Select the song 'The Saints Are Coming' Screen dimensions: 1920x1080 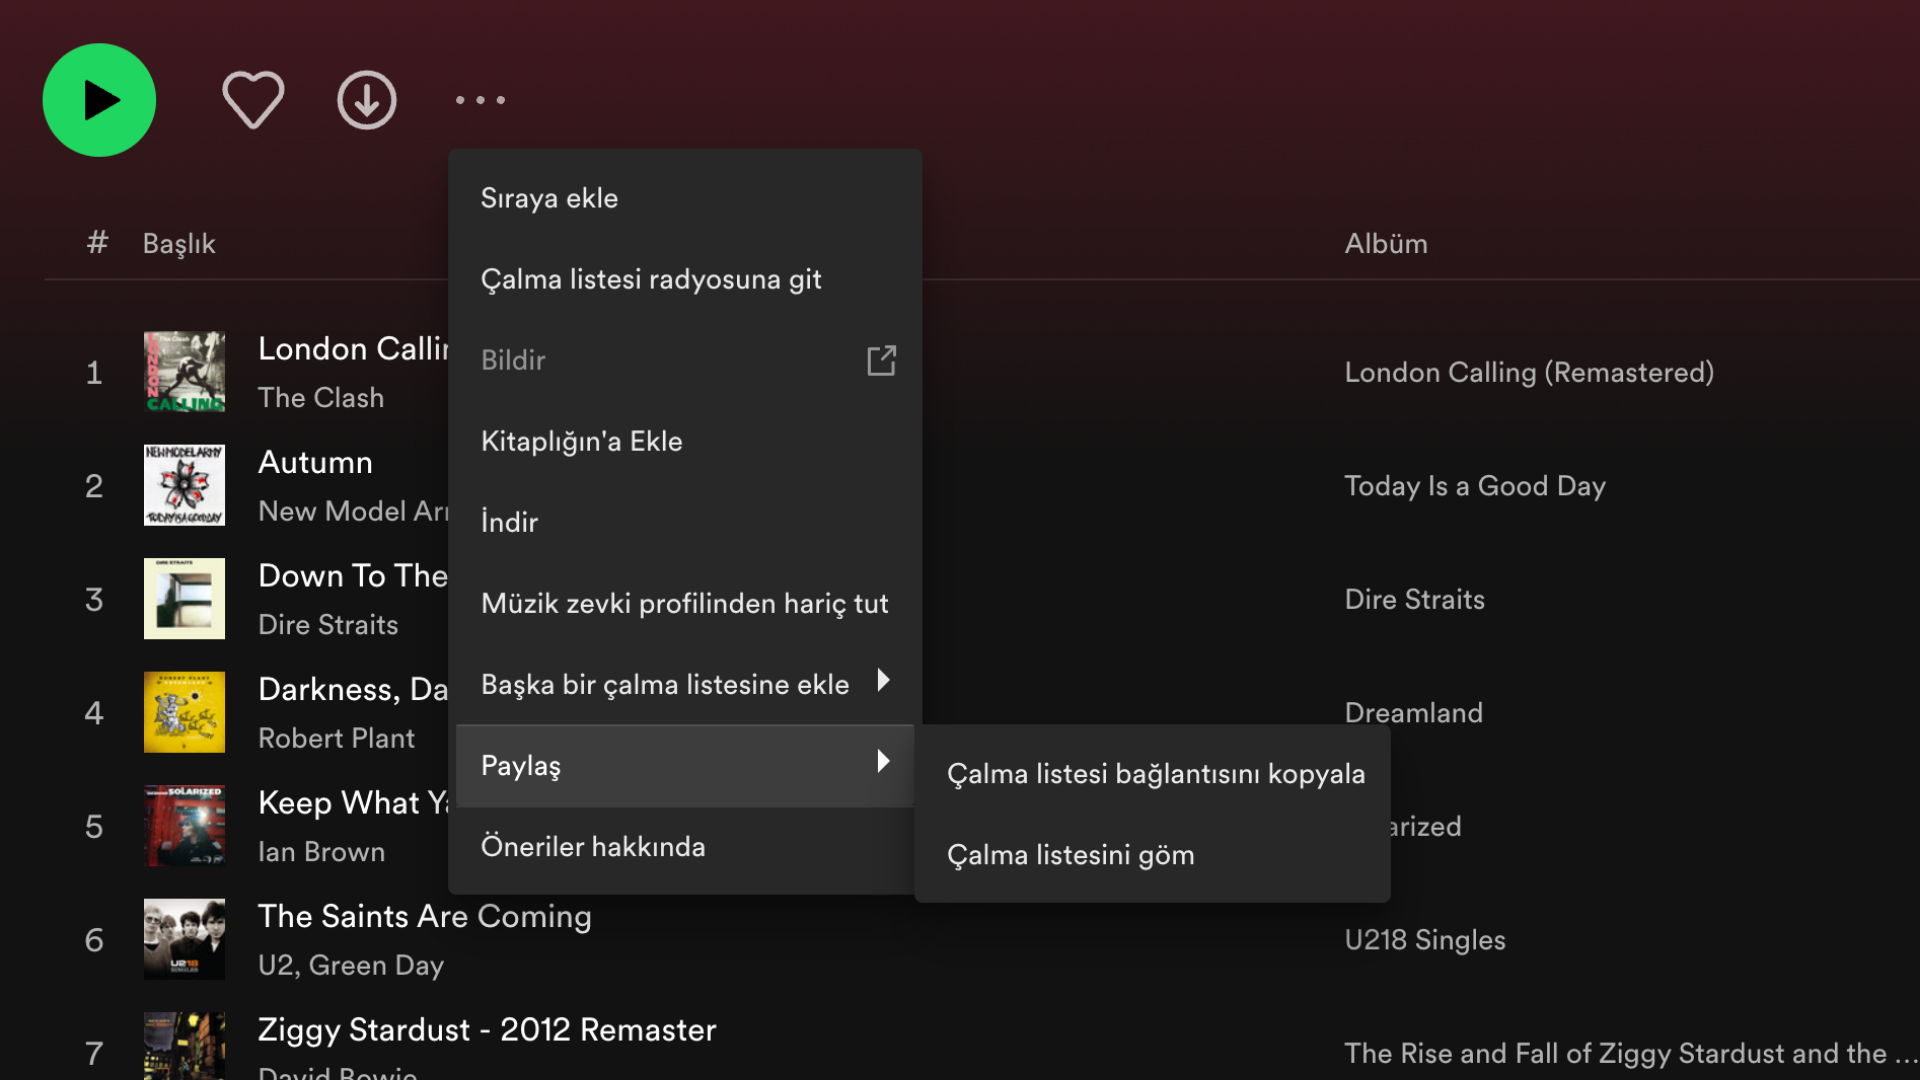coord(424,916)
